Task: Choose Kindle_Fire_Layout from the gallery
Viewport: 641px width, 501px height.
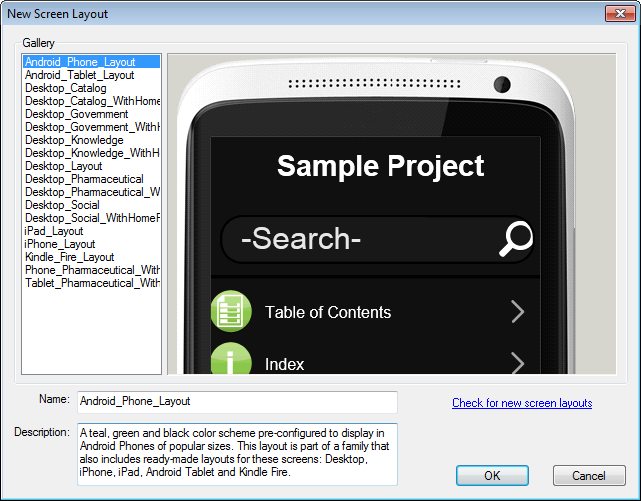Action: coord(69,257)
